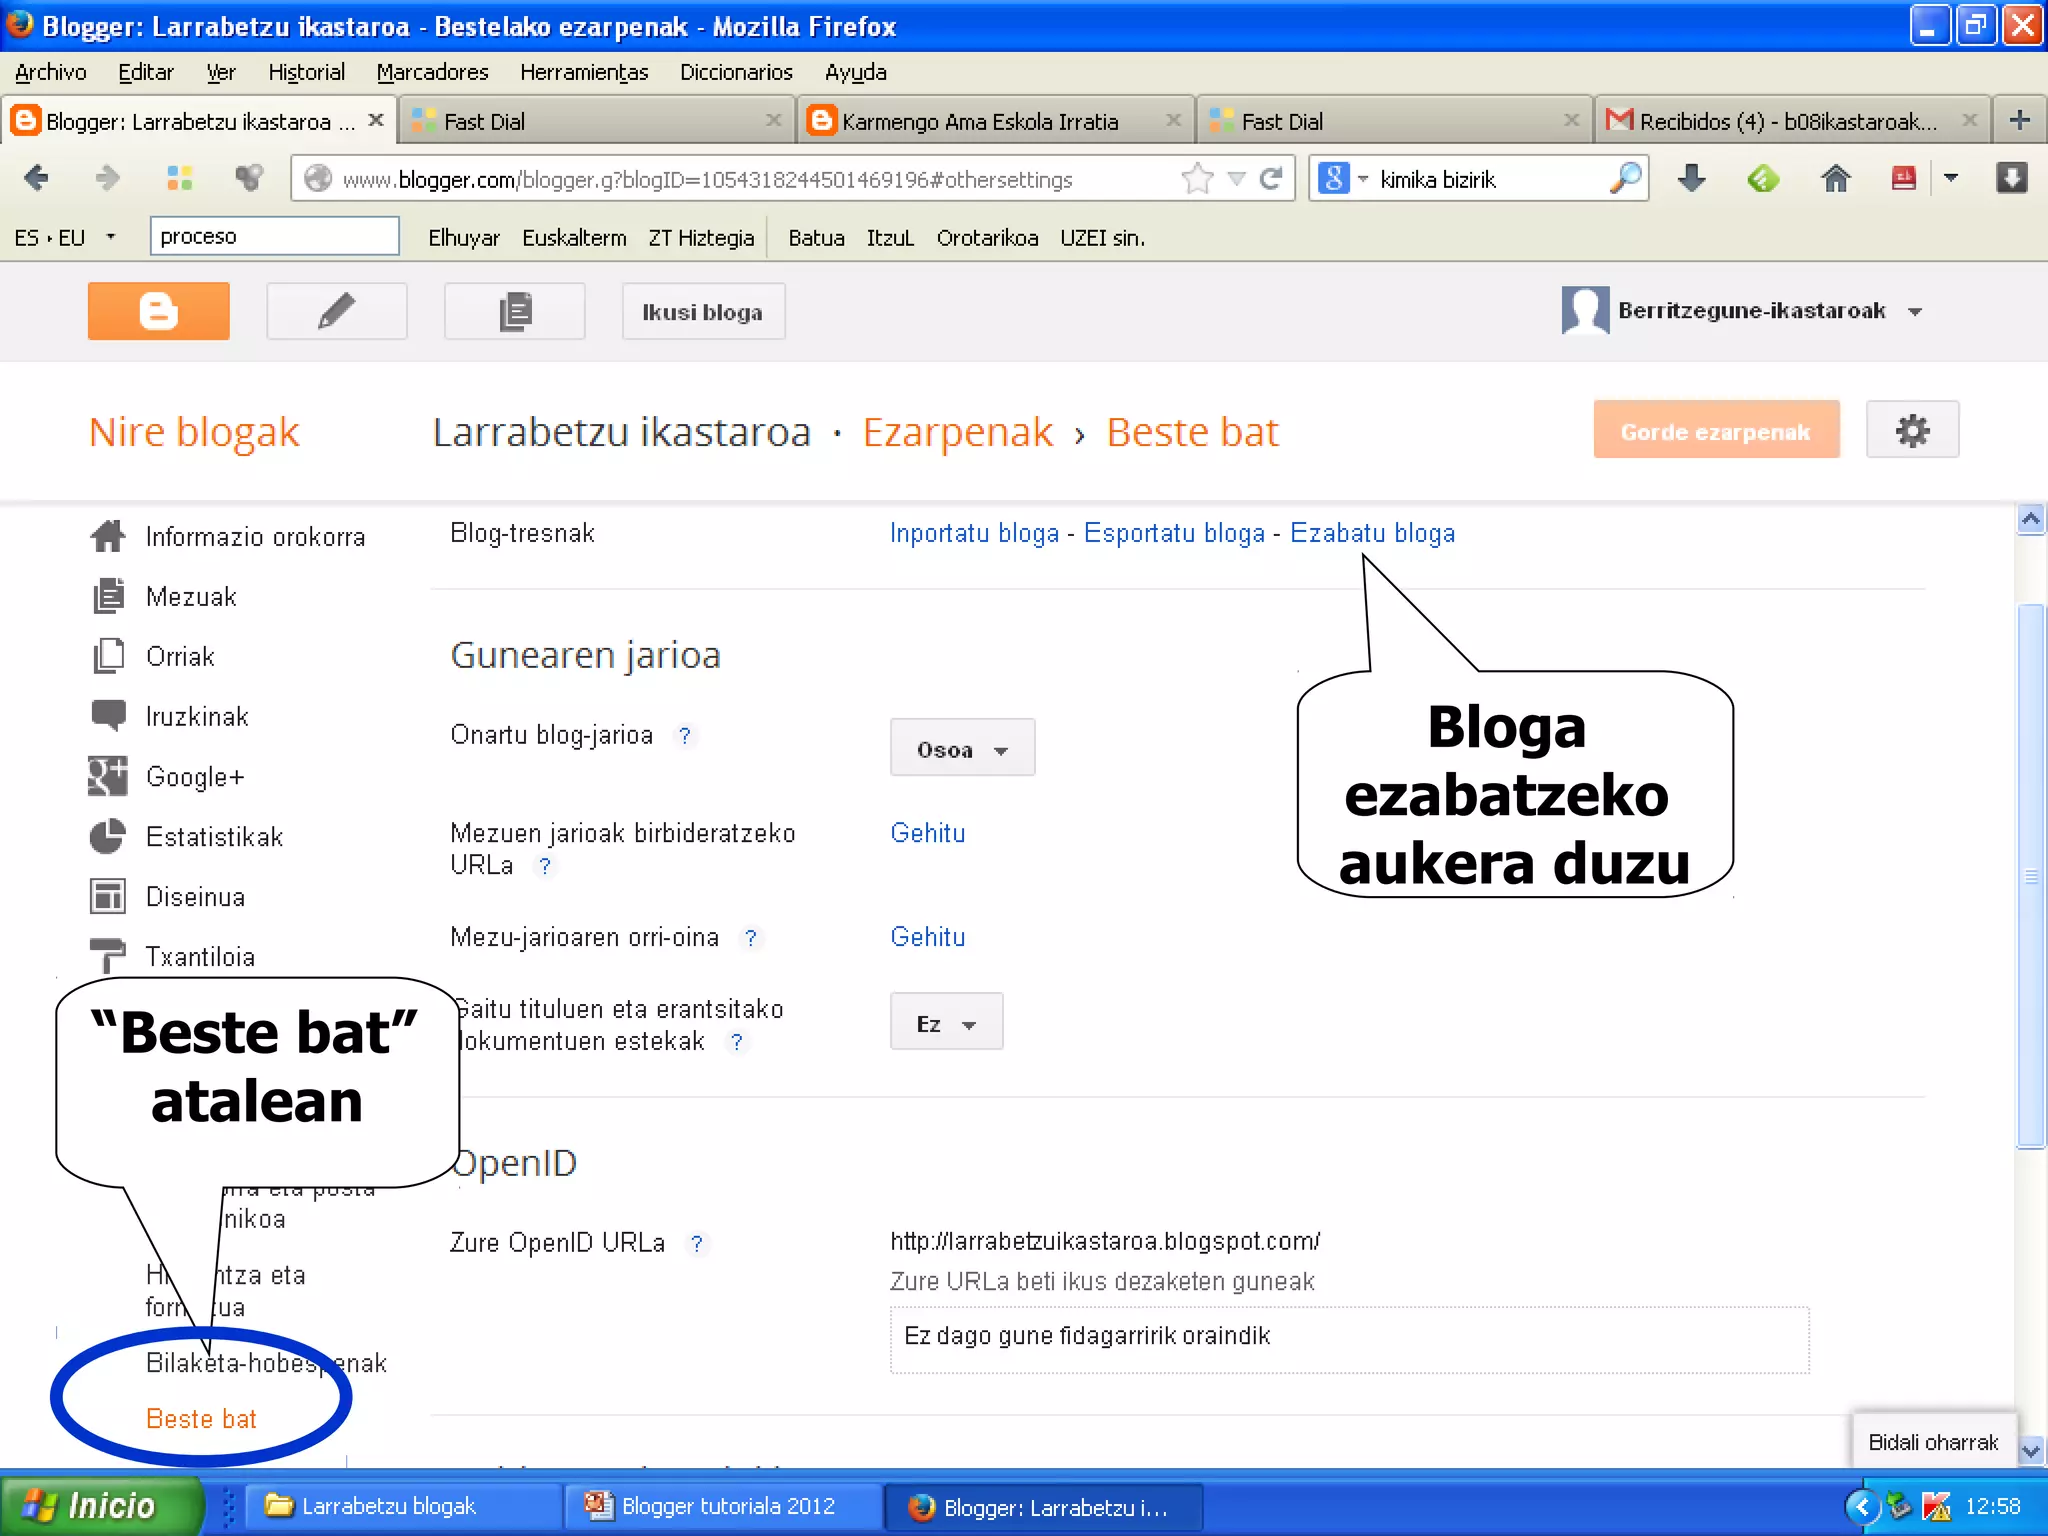2048x1536 pixels.
Task: Click the search magnifier icon
Action: (1626, 178)
